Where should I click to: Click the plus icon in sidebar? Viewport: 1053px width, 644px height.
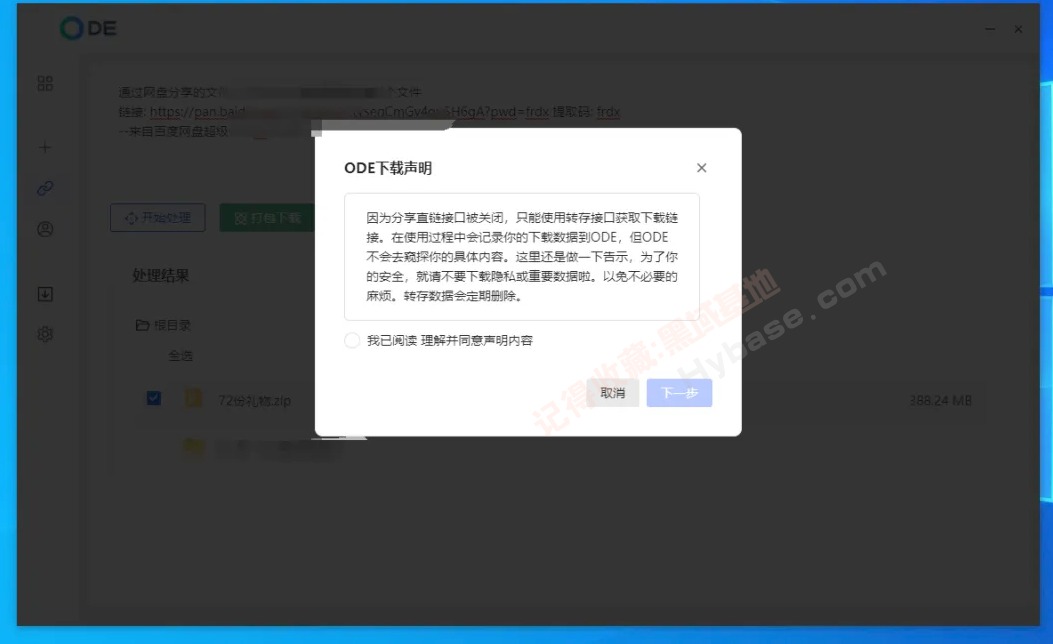45,147
